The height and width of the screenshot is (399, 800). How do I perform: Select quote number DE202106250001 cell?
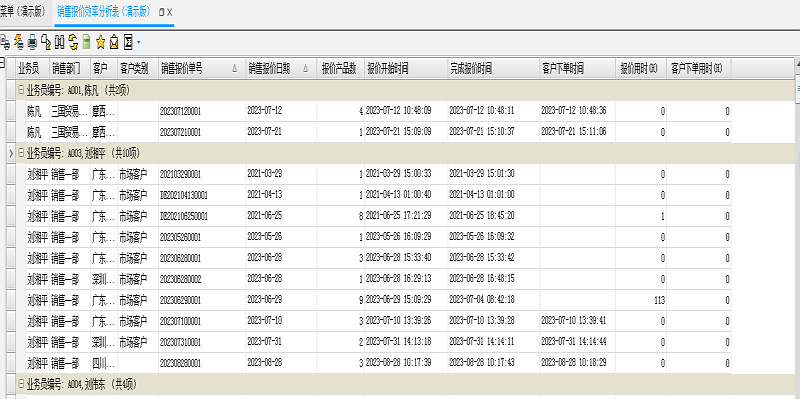coord(202,216)
